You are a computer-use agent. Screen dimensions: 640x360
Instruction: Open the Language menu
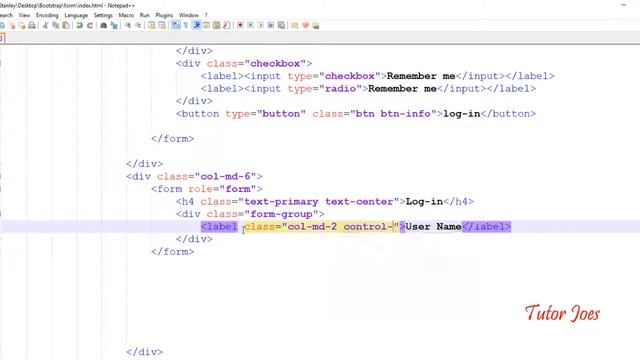click(76, 15)
